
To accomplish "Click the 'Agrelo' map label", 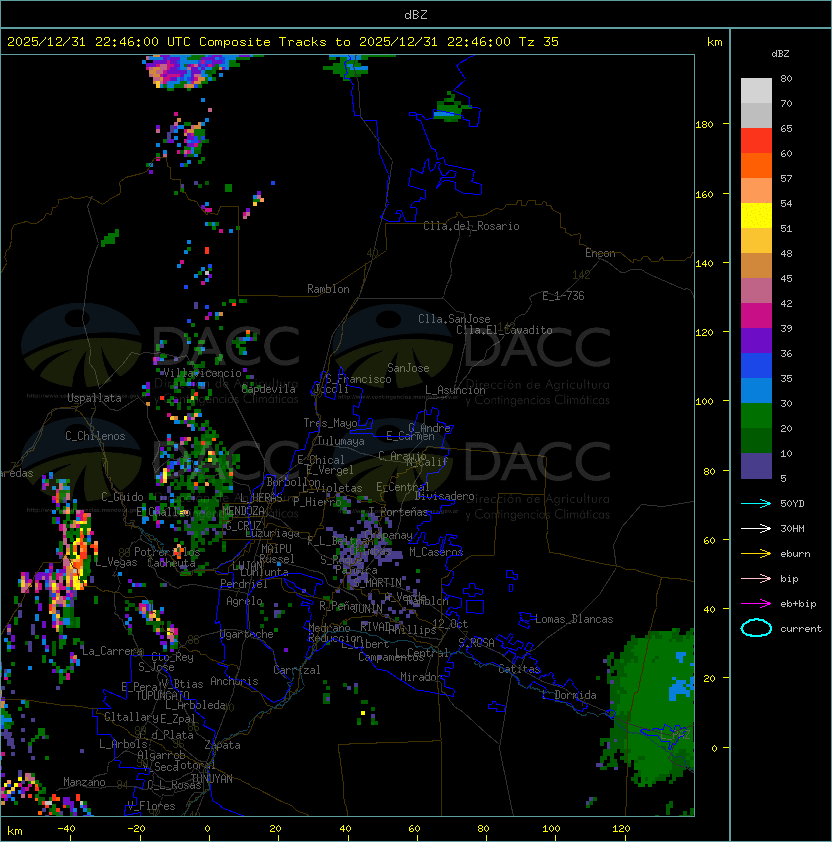I will click(244, 601).
